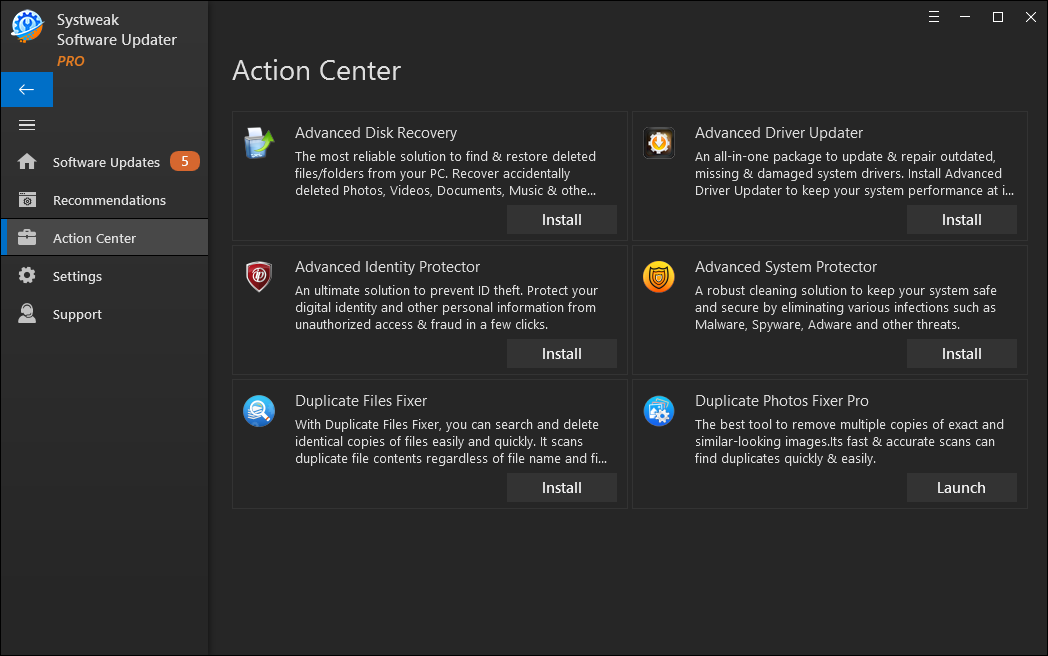This screenshot has height=656, width=1048.
Task: Install Advanced Disk Recovery
Action: pos(561,220)
